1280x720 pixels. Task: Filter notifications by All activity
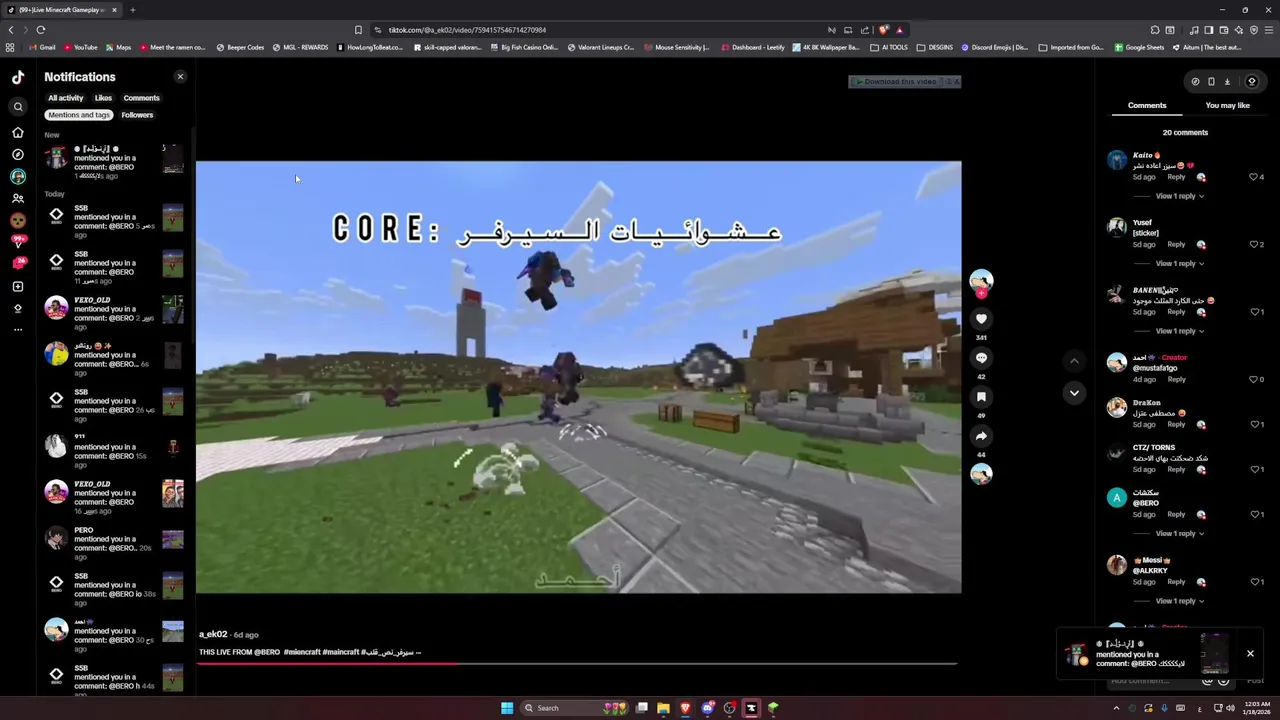pos(66,98)
